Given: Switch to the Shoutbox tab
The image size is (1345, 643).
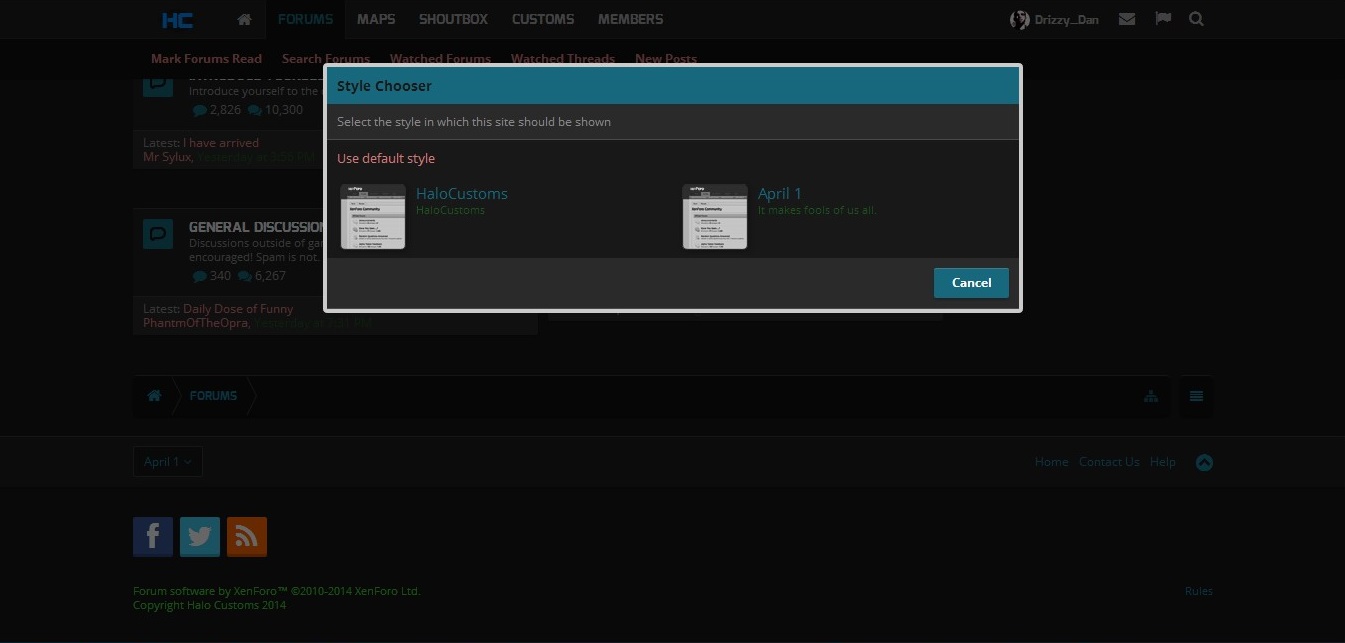Looking at the screenshot, I should point(453,19).
